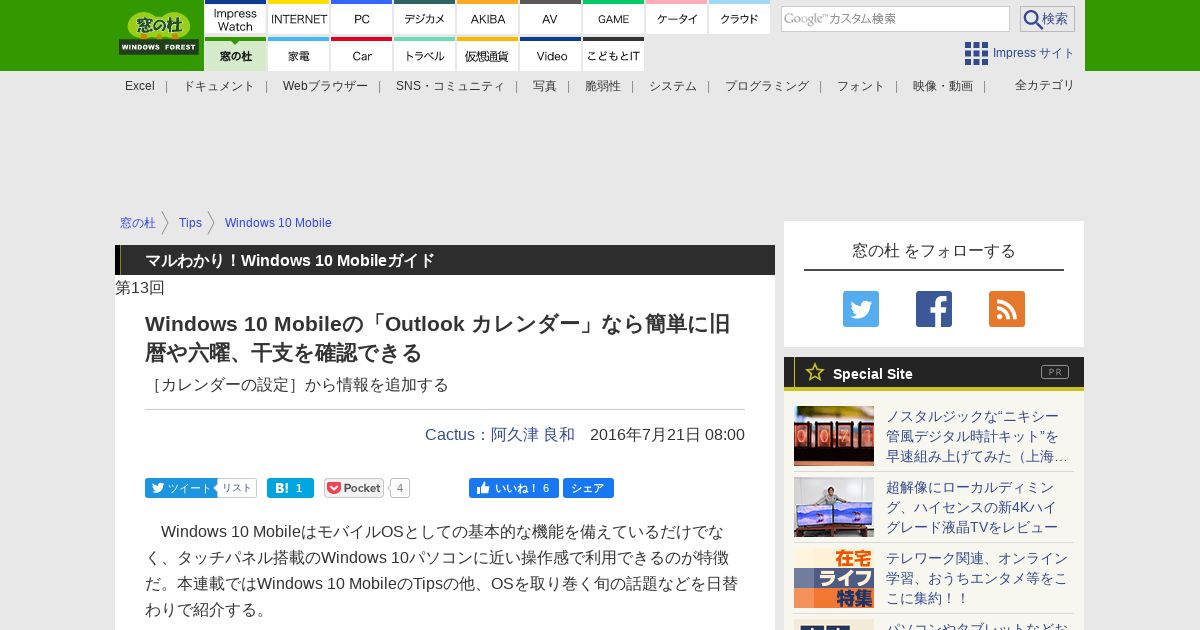
Task: Click the Tips breadcrumb link
Action: tap(190, 223)
